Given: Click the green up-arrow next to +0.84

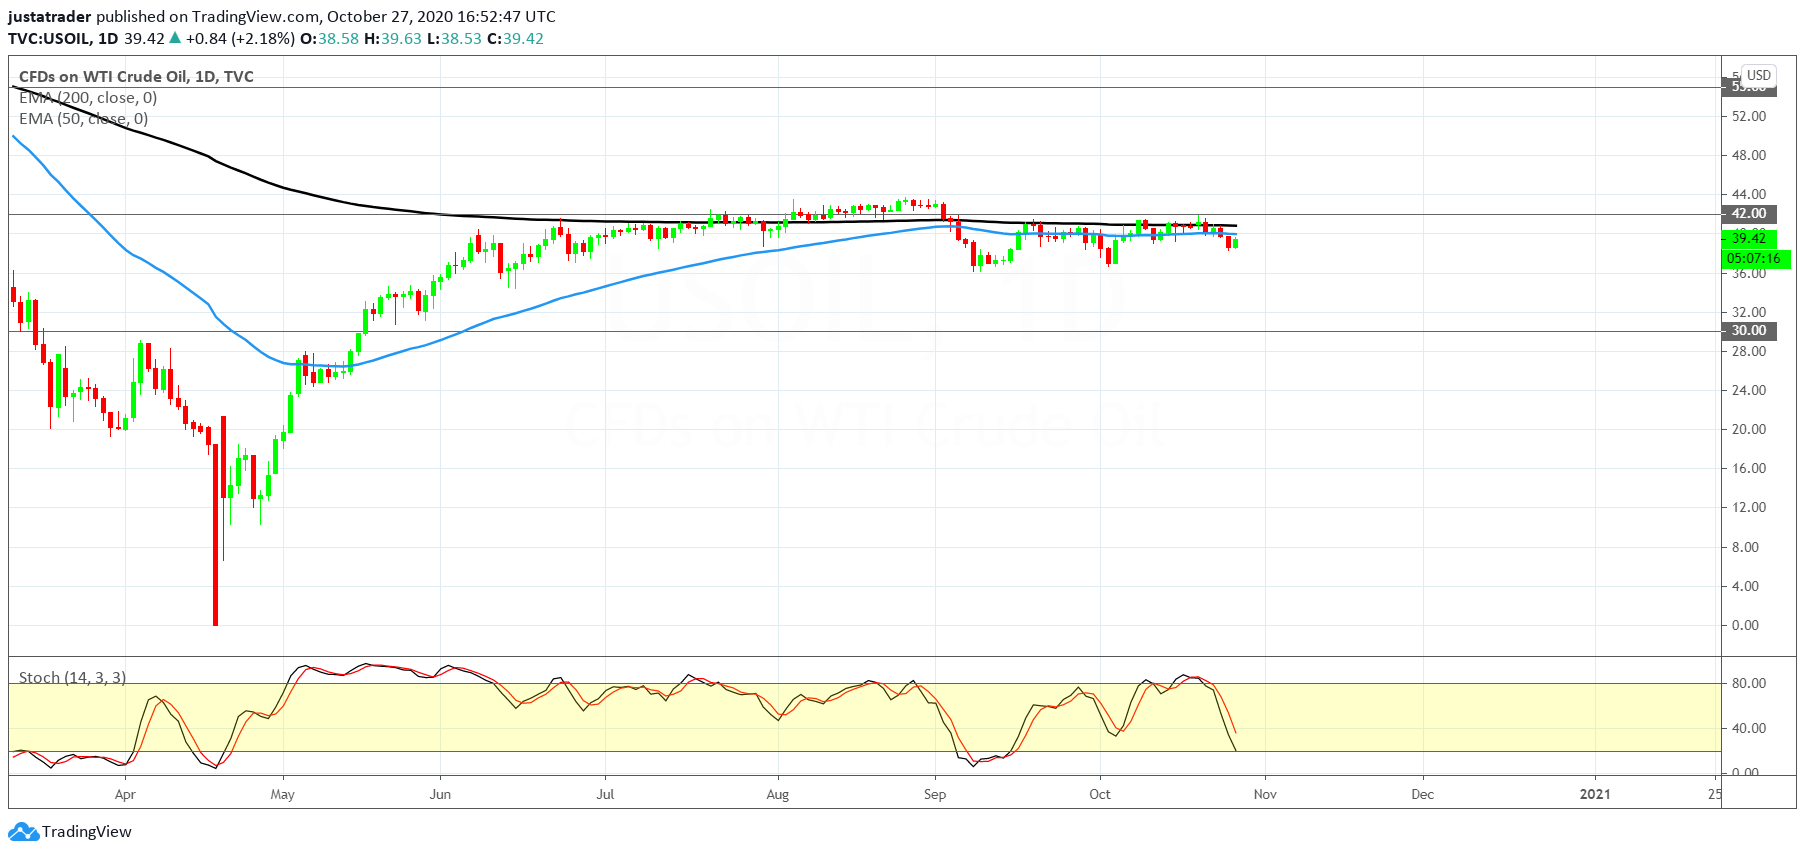Looking at the screenshot, I should pyautogui.click(x=175, y=38).
